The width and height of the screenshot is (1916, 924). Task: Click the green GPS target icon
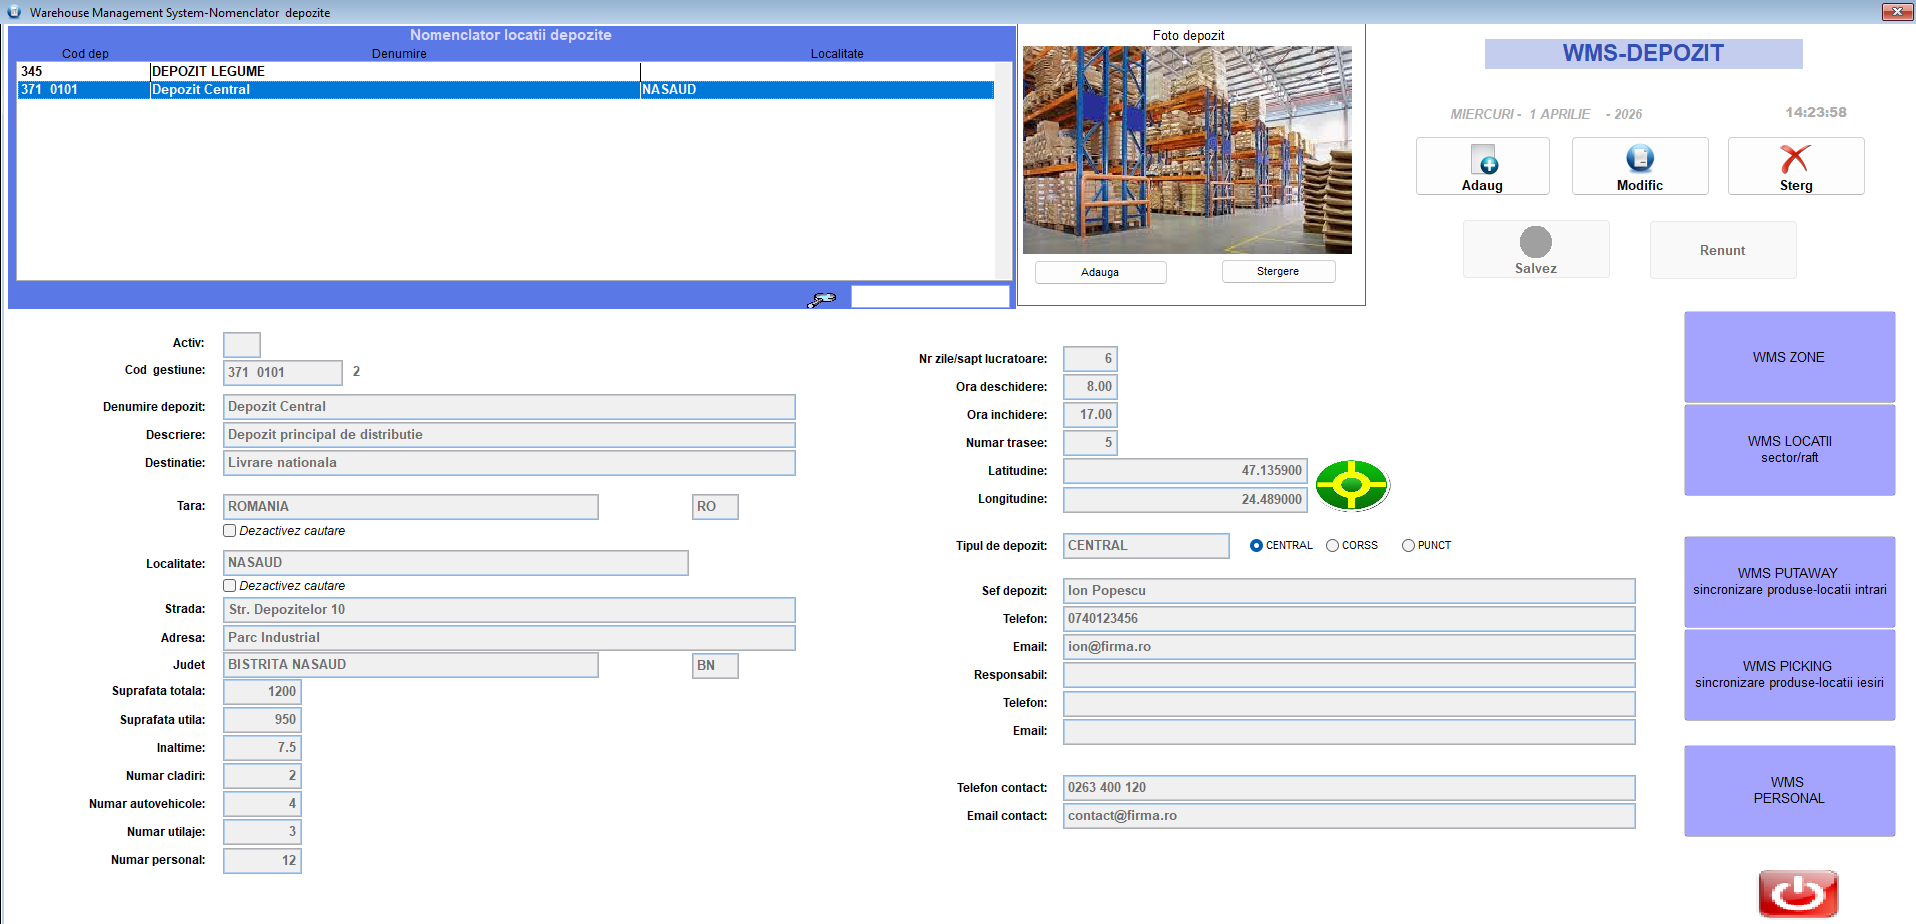[1351, 486]
